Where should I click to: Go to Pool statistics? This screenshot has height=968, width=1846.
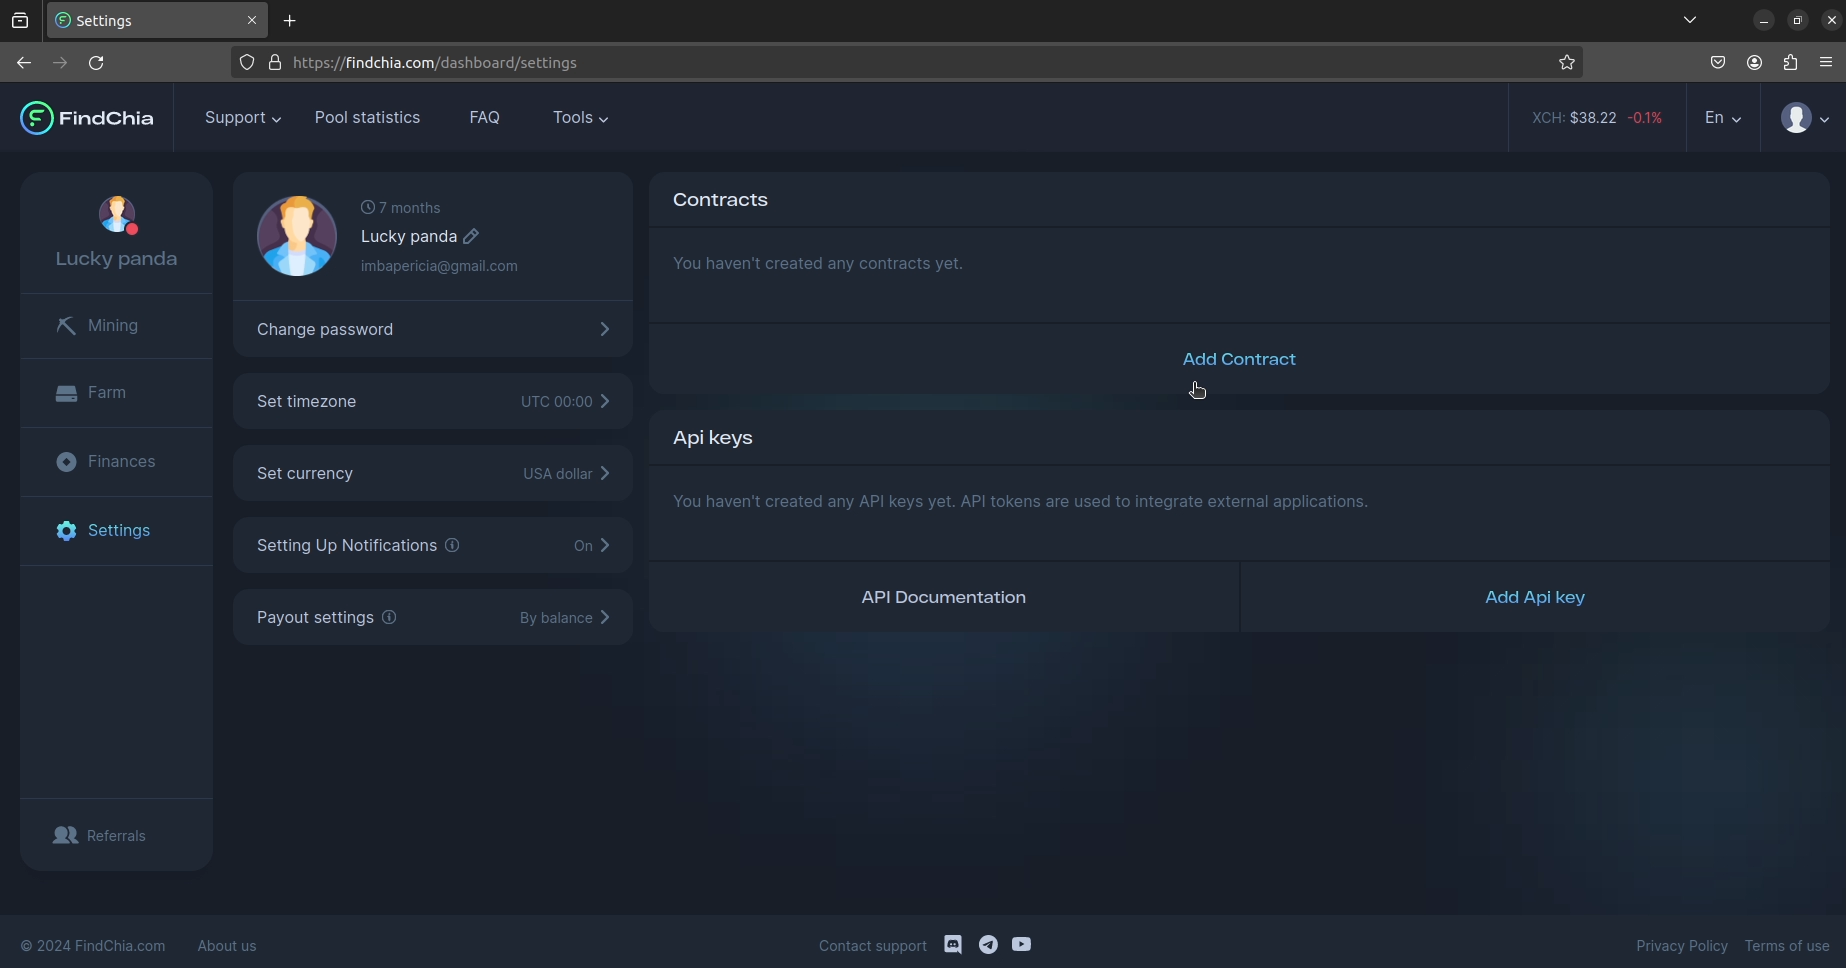pos(367,118)
